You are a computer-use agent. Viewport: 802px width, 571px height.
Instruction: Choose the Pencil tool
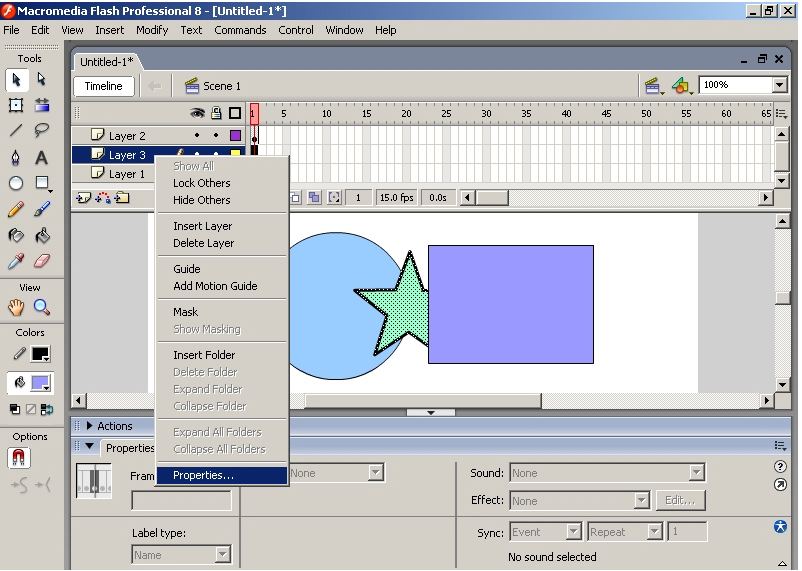pyautogui.click(x=16, y=209)
